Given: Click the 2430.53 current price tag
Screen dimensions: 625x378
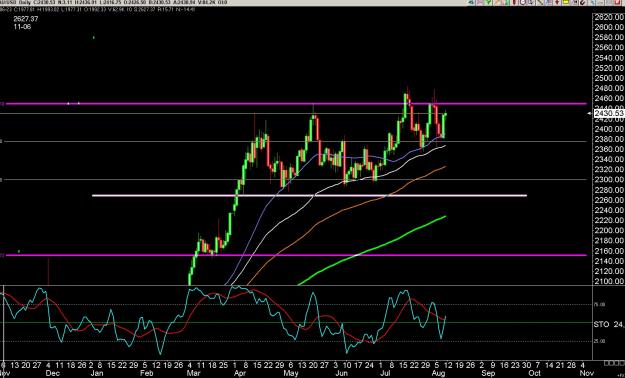Looking at the screenshot, I should pos(608,114).
